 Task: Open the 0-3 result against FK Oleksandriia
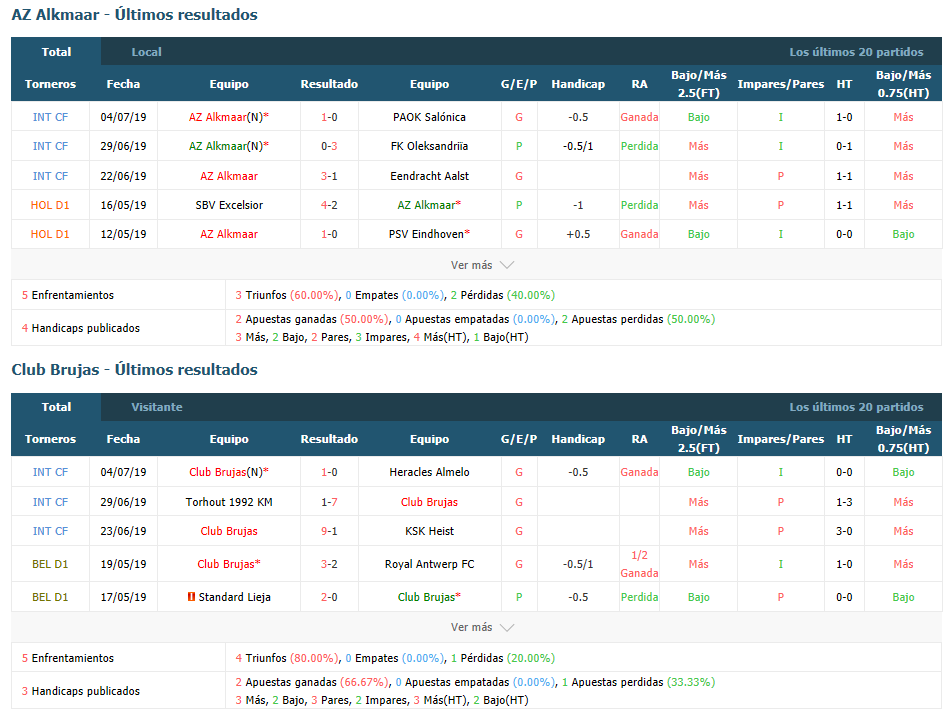click(x=329, y=146)
